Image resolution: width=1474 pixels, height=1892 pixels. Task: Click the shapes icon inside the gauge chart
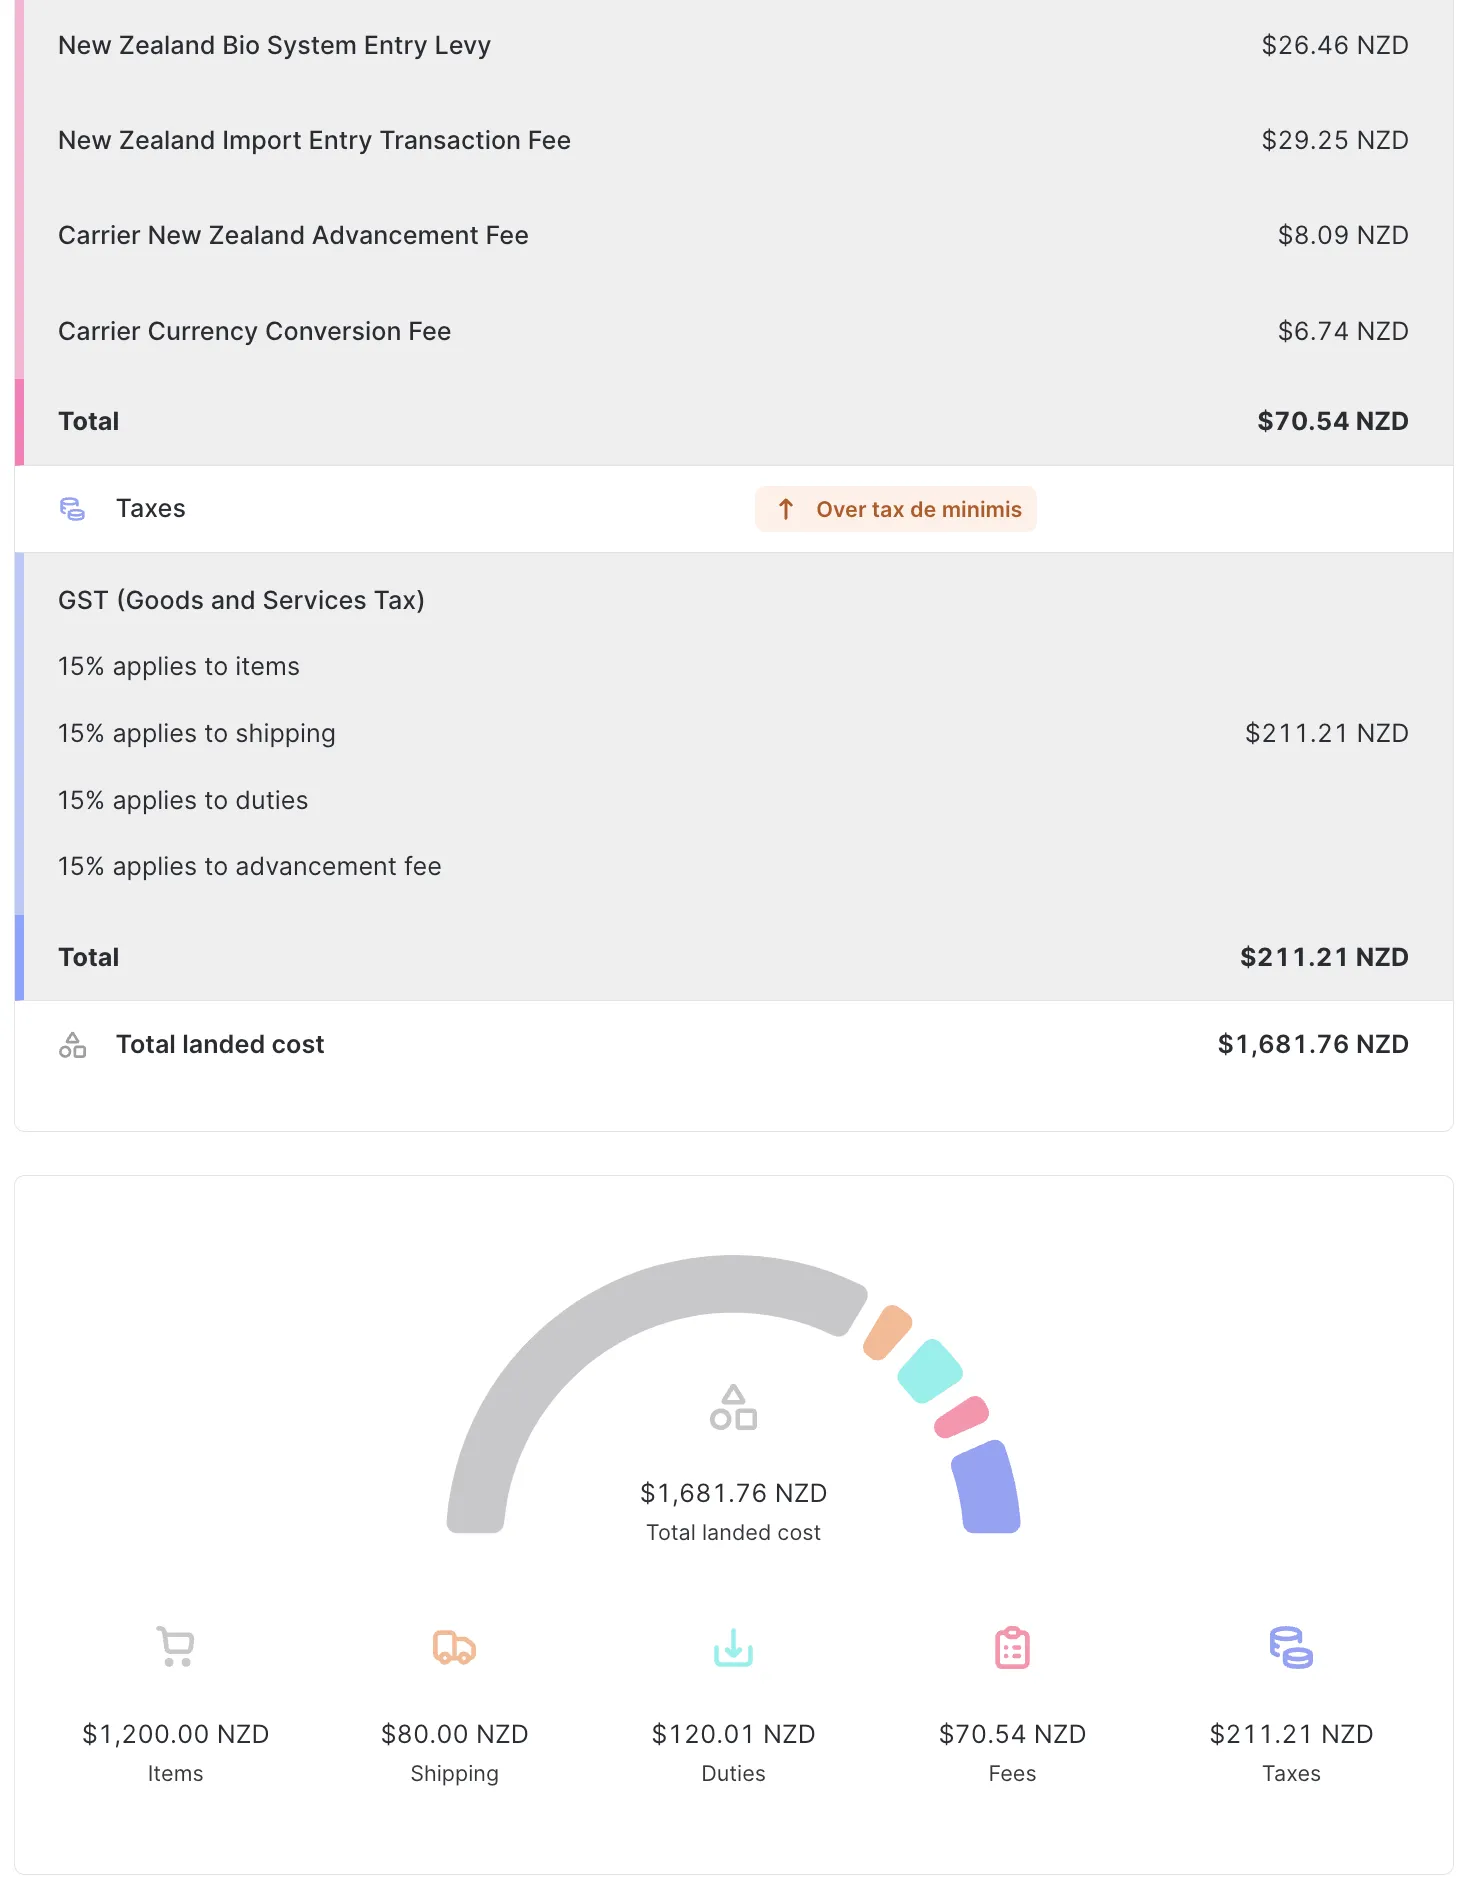point(733,1407)
